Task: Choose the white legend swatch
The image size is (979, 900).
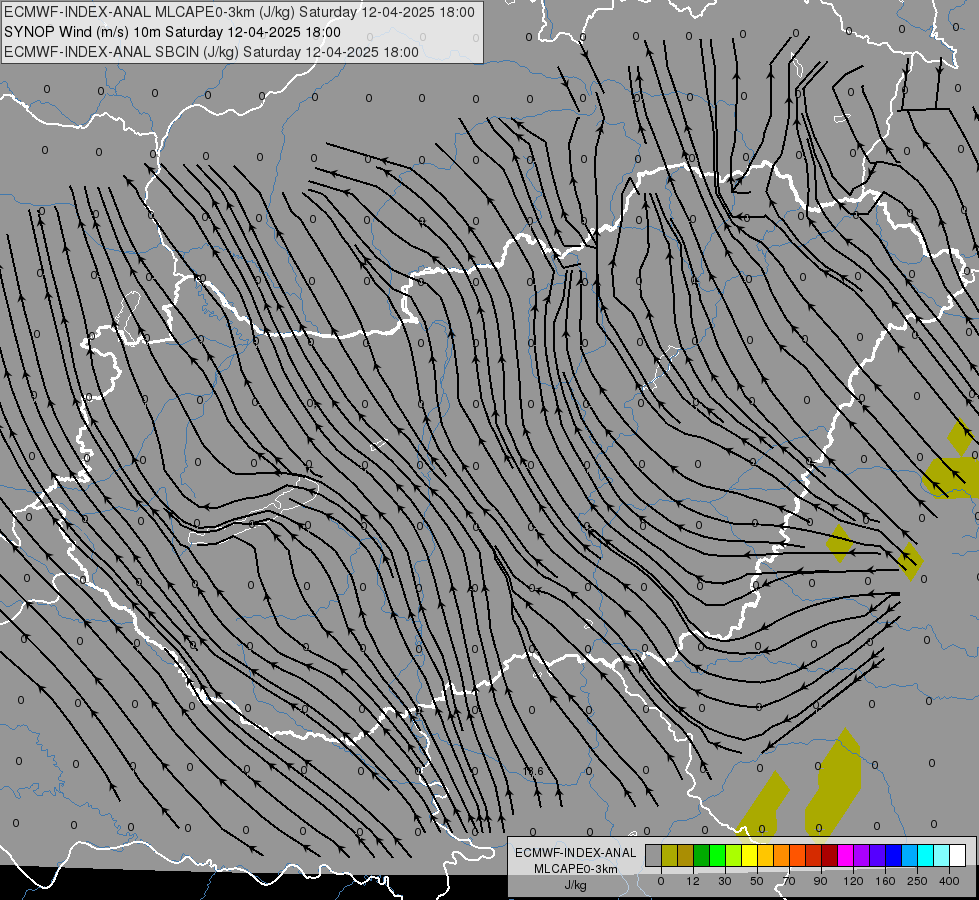Action: (x=958, y=855)
